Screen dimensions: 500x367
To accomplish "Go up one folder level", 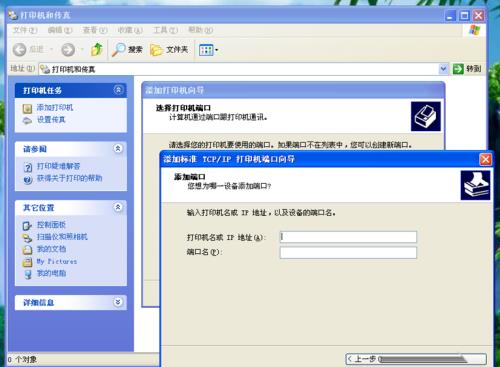I will click(97, 49).
